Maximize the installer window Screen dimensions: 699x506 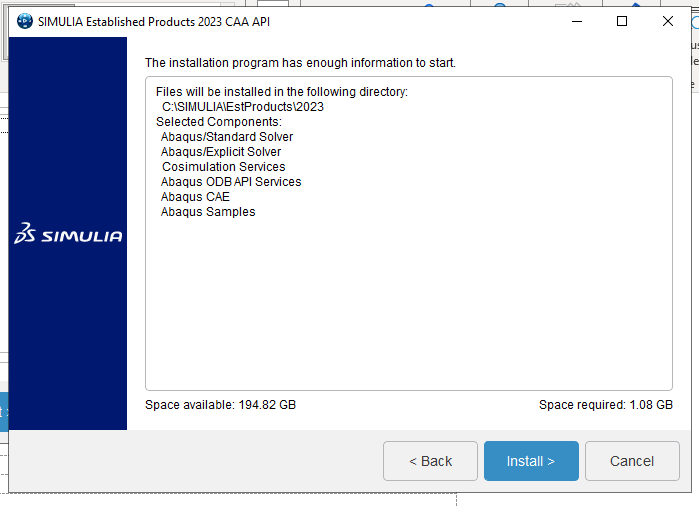click(622, 21)
